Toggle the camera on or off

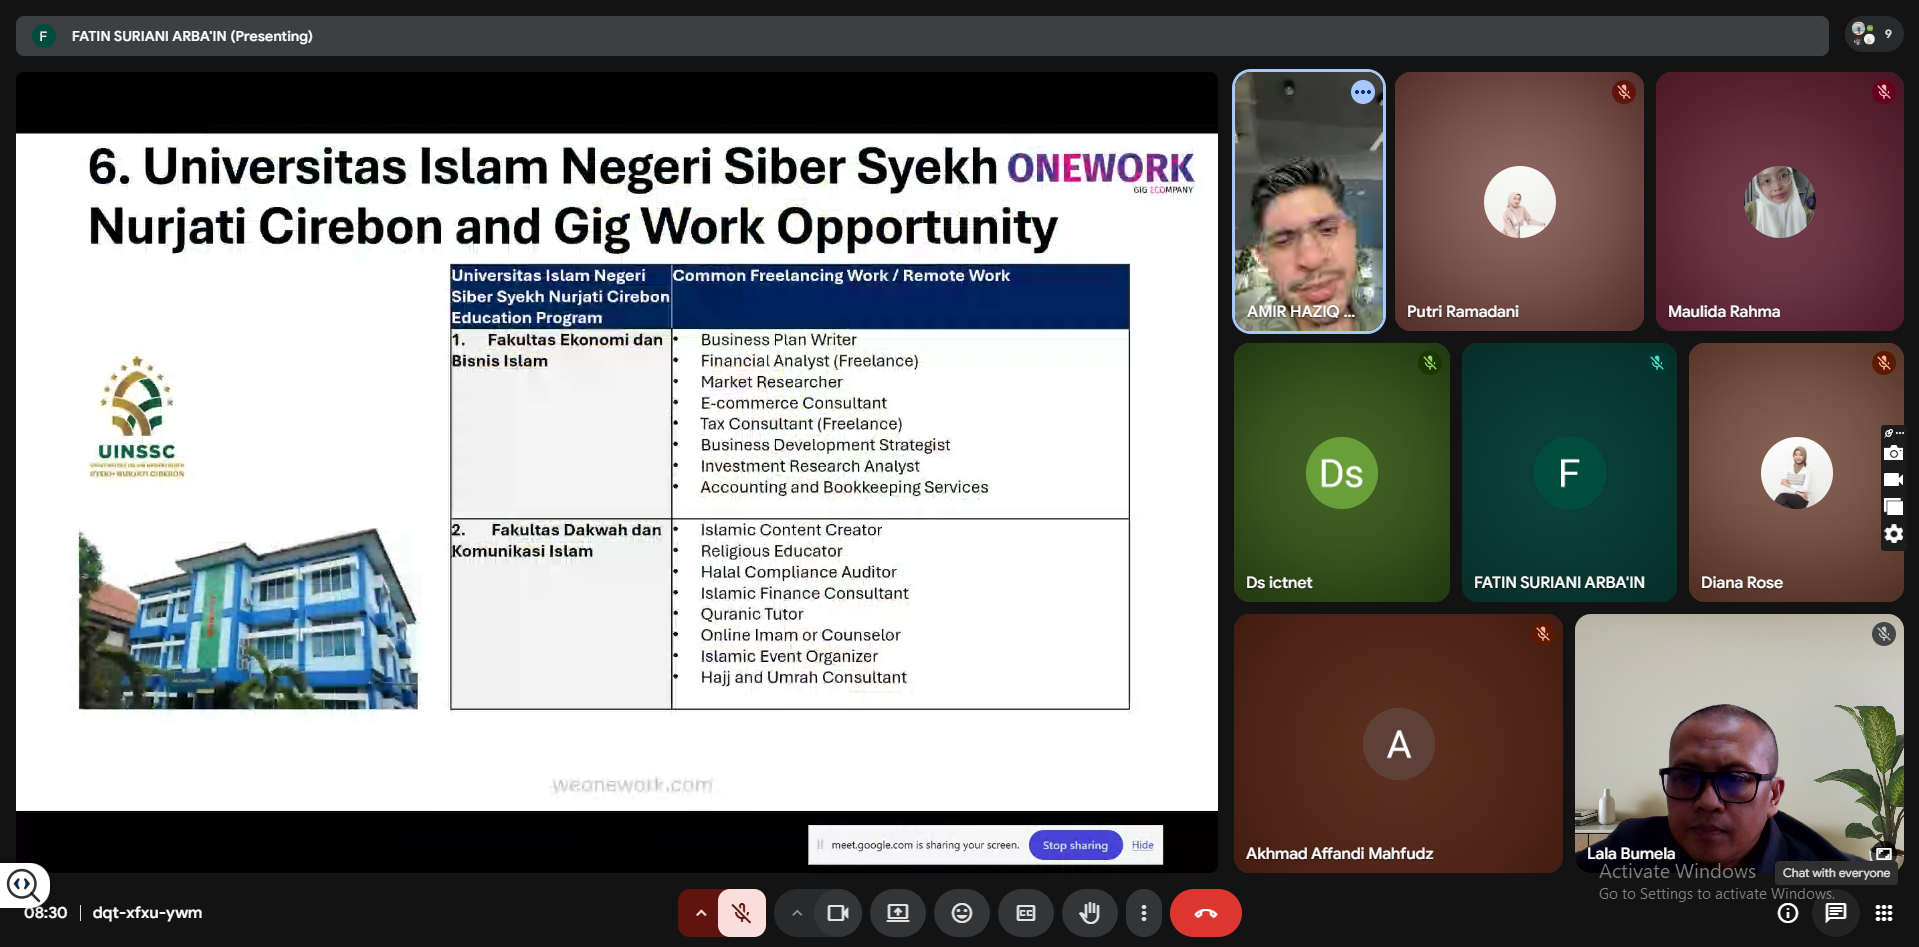coord(838,913)
